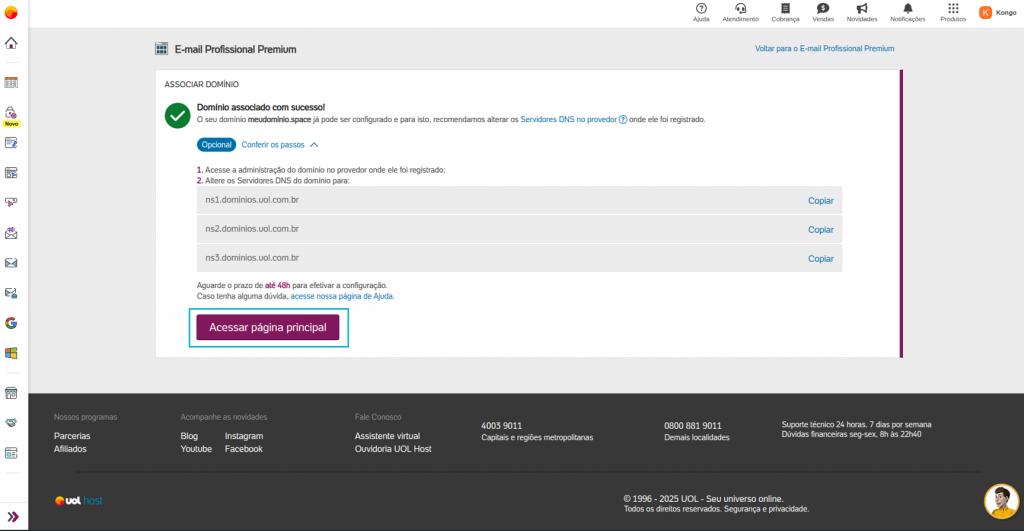Open Assistente virtual footer link

[387, 436]
